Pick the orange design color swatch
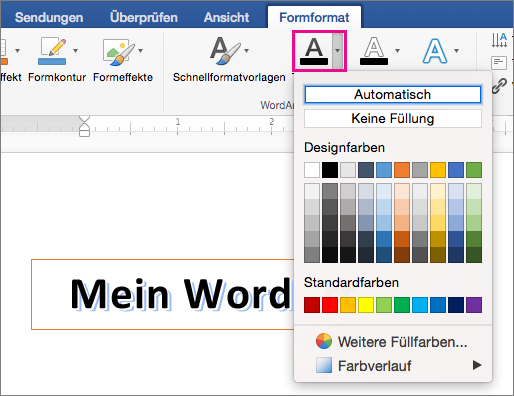Image resolution: width=514 pixels, height=396 pixels. tap(402, 170)
